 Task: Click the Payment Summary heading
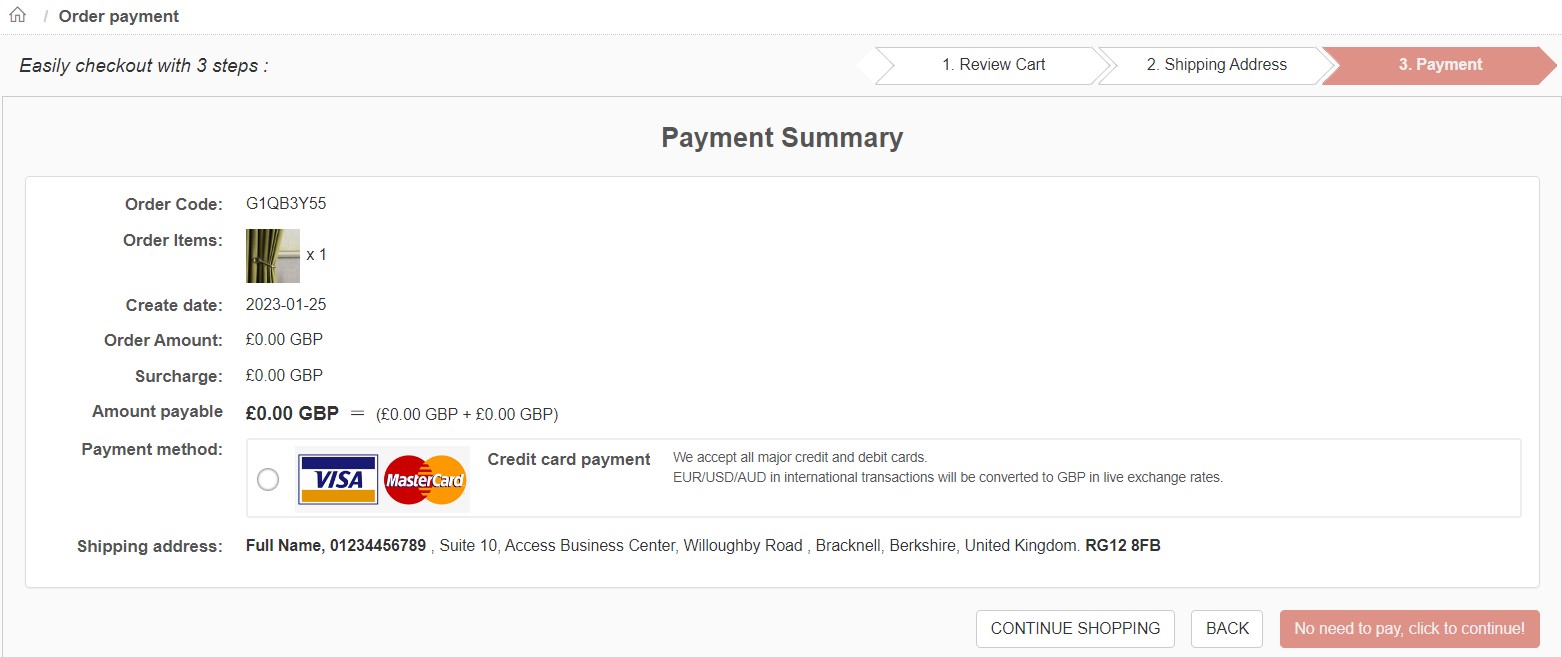781,138
